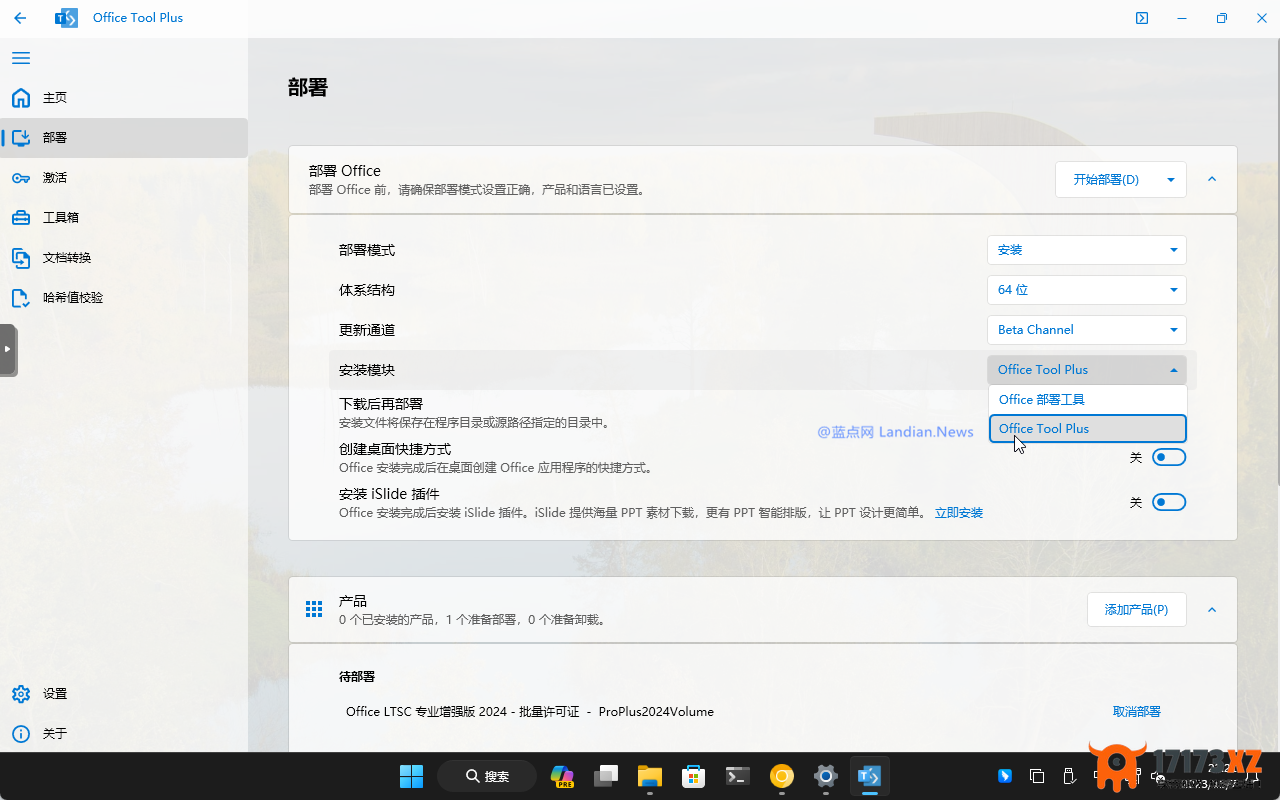Expand the left edge side panel handle

tap(8, 349)
